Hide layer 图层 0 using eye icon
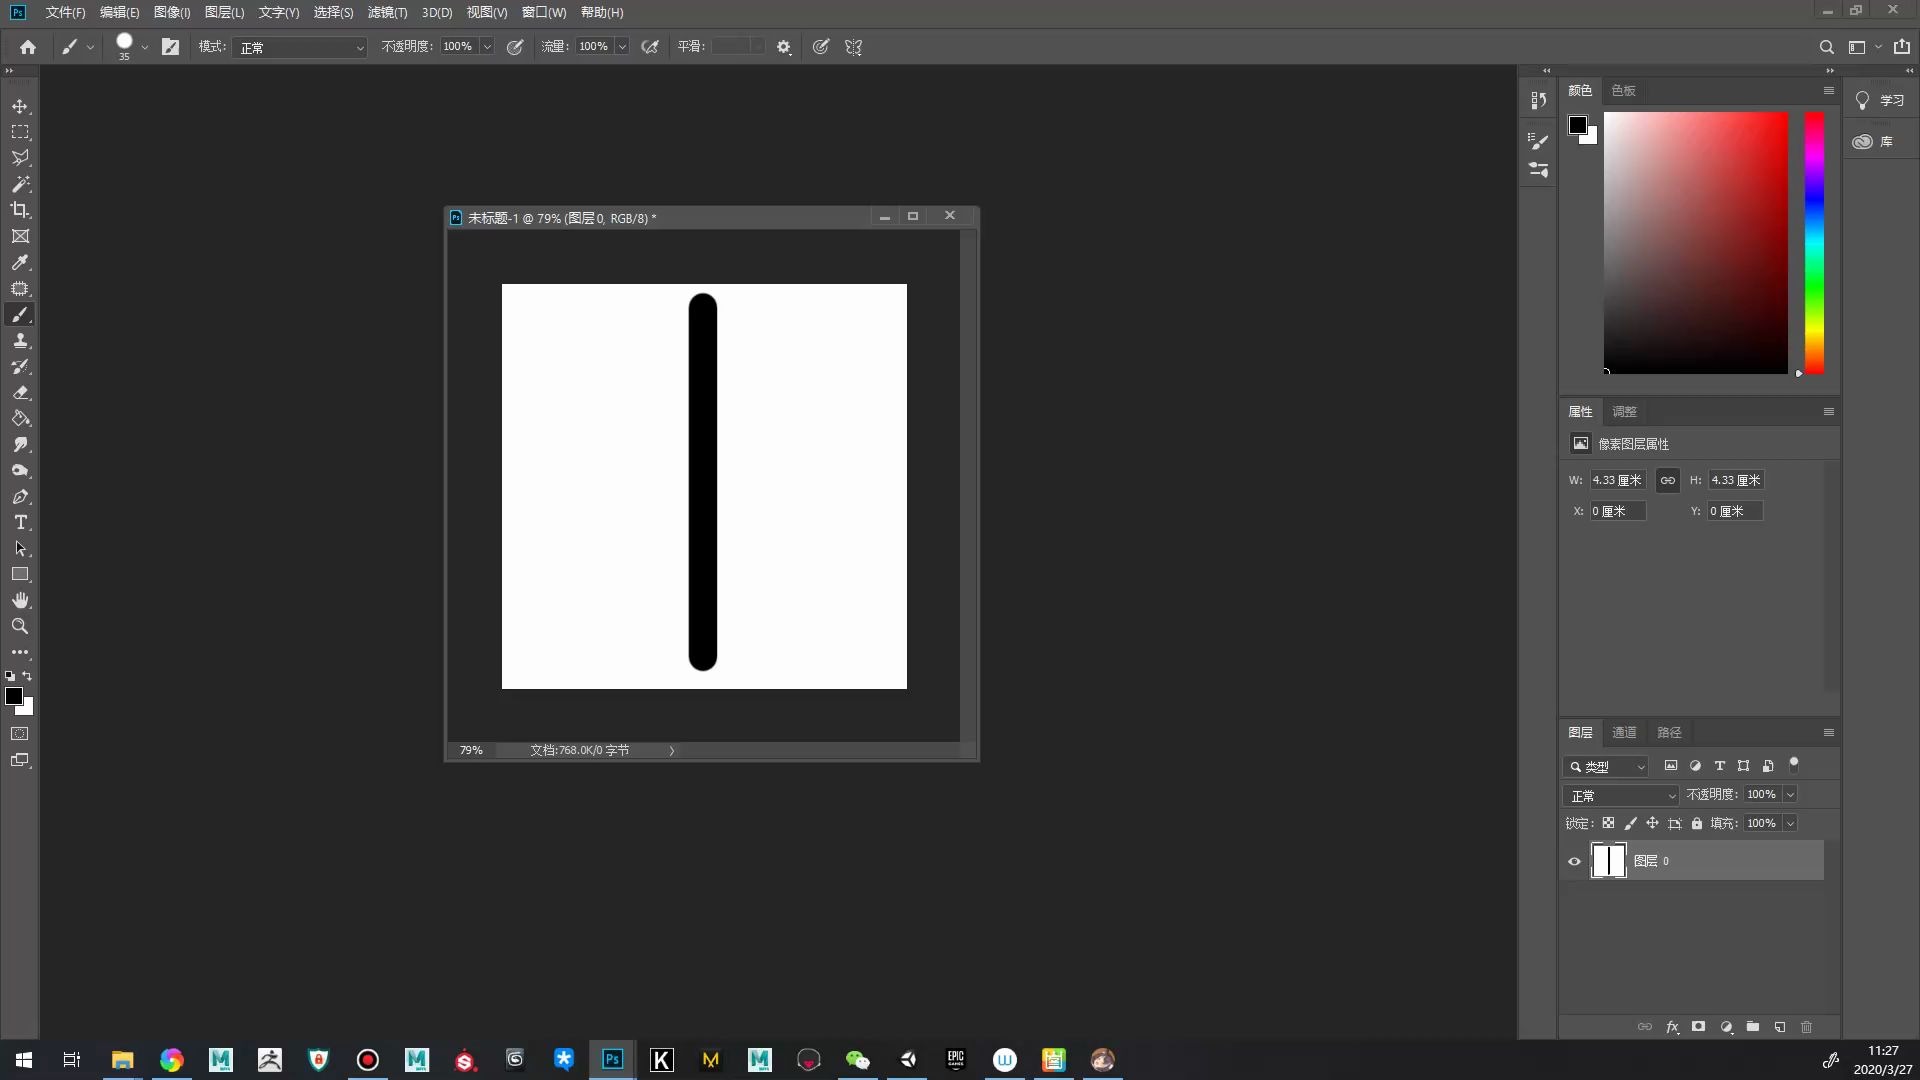This screenshot has width=1920, height=1080. [x=1574, y=861]
